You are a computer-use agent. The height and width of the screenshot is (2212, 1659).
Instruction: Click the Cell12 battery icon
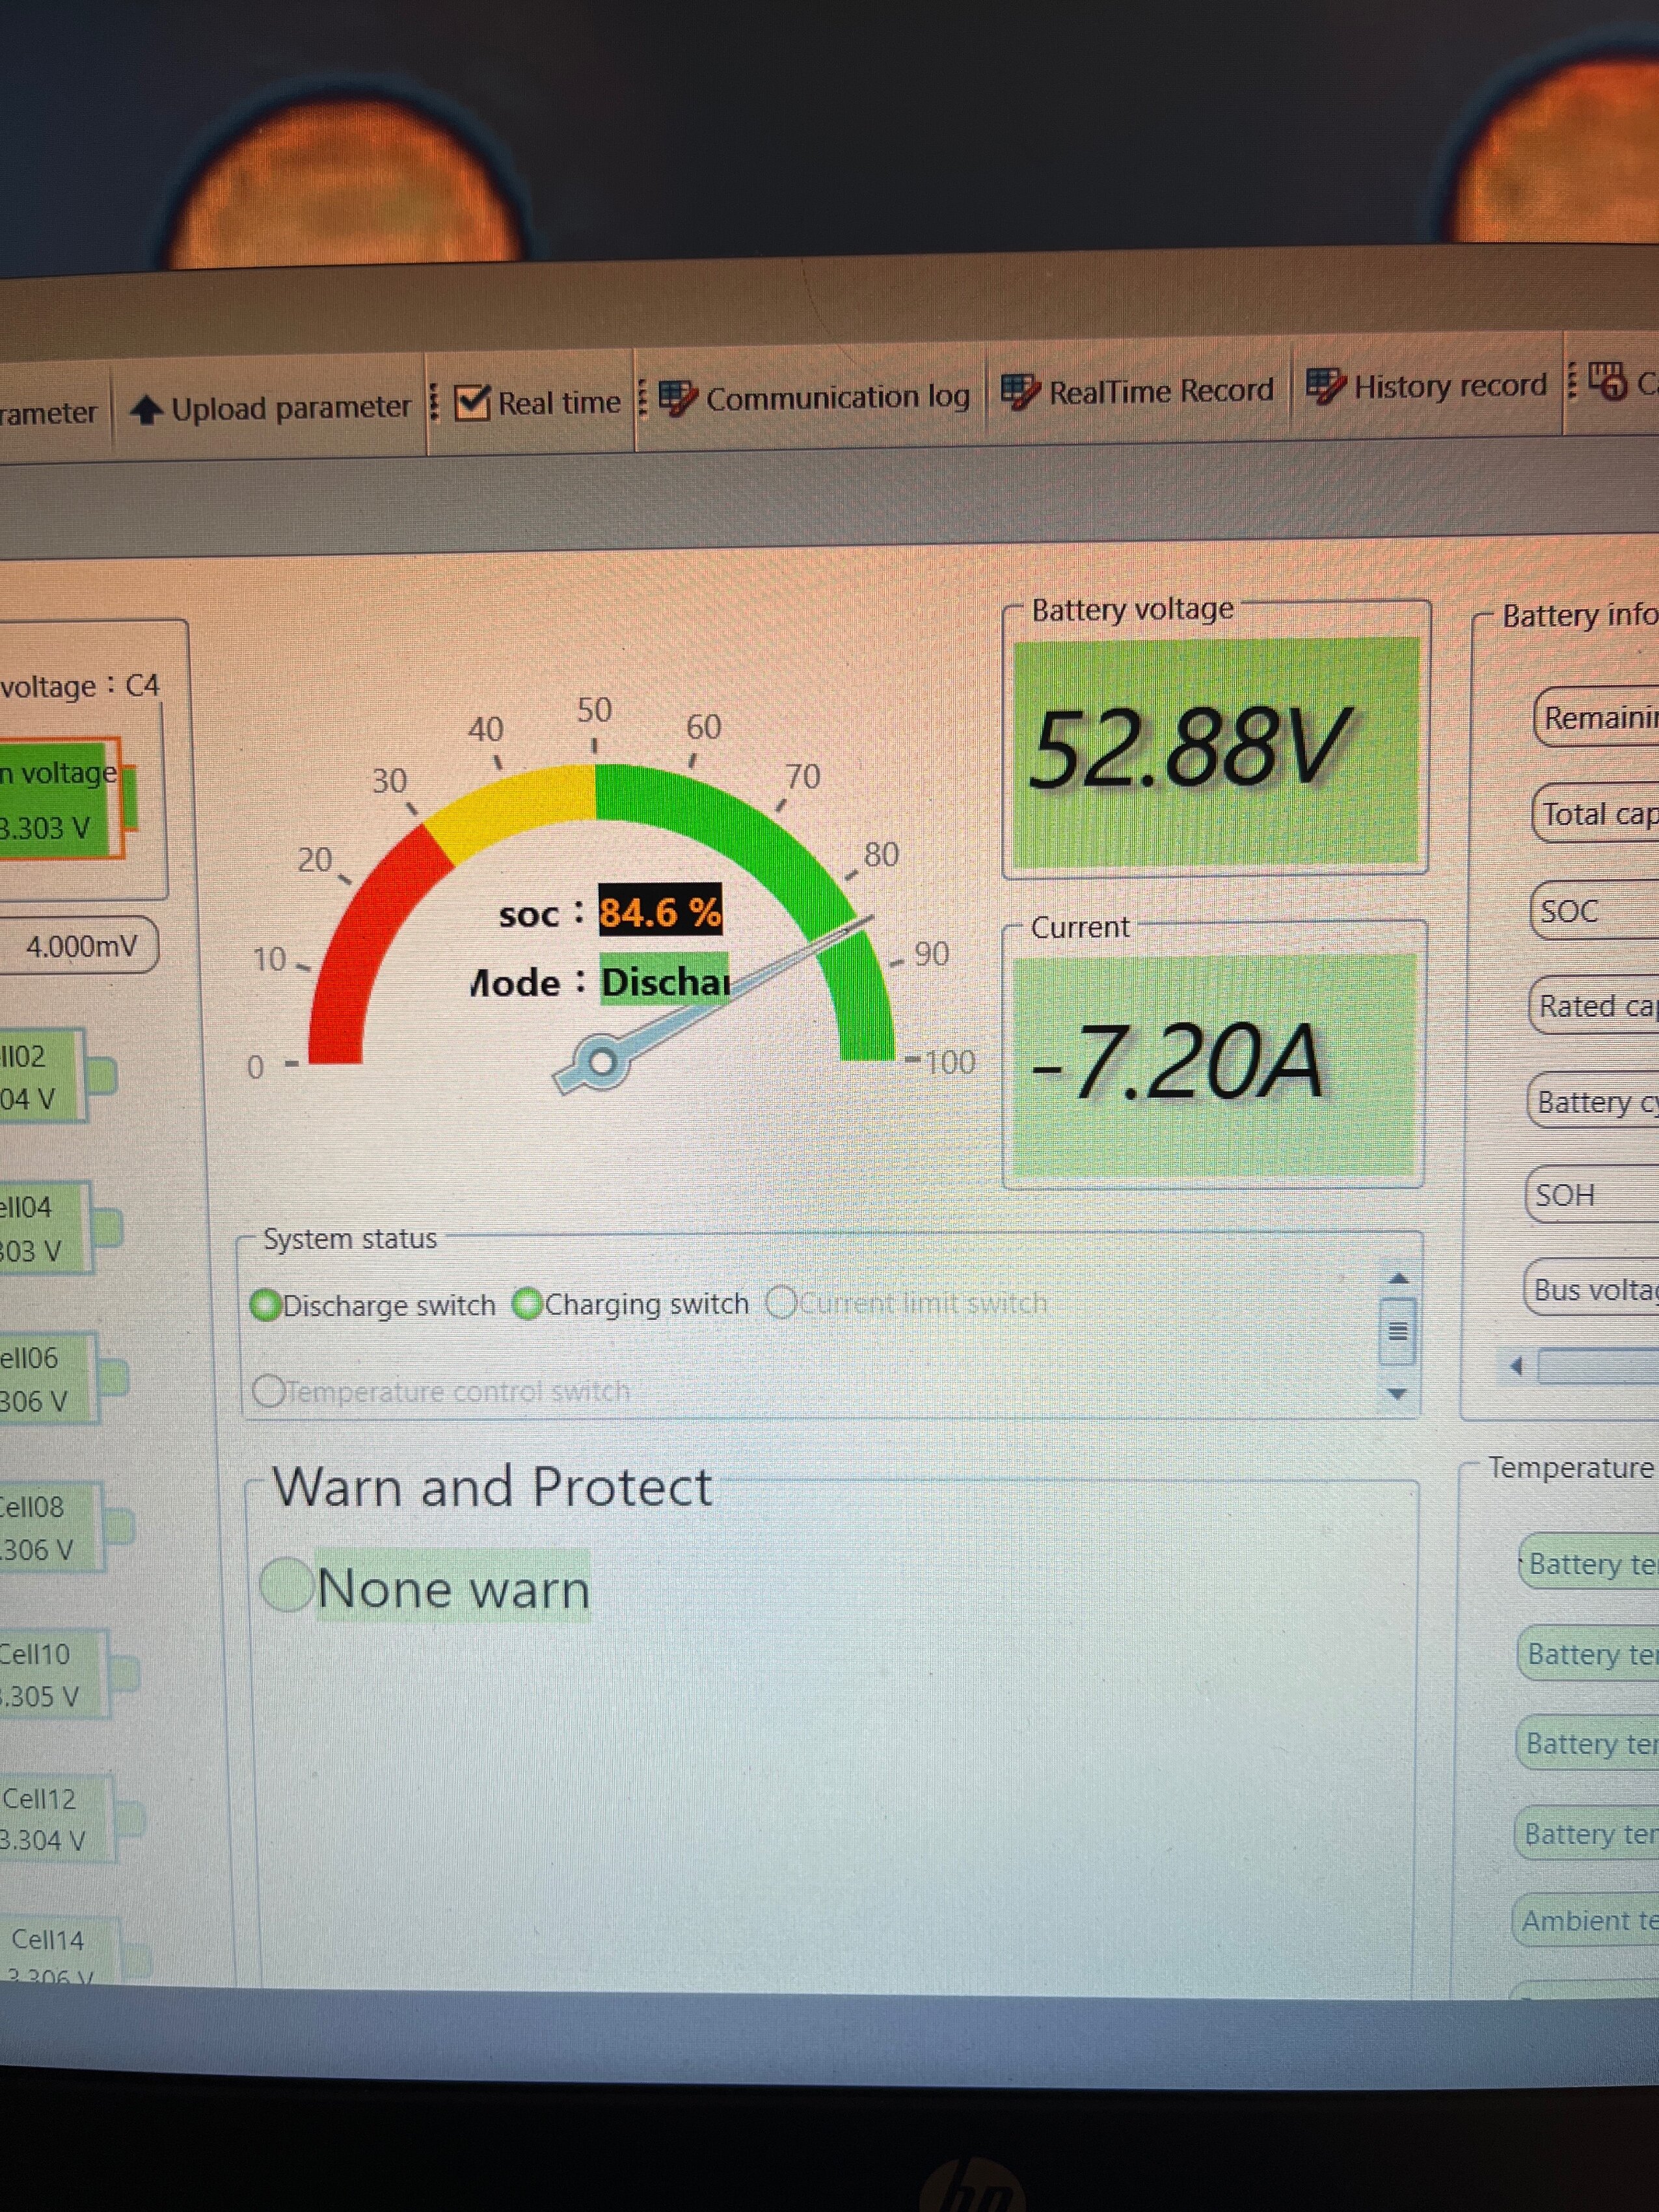(73, 1820)
